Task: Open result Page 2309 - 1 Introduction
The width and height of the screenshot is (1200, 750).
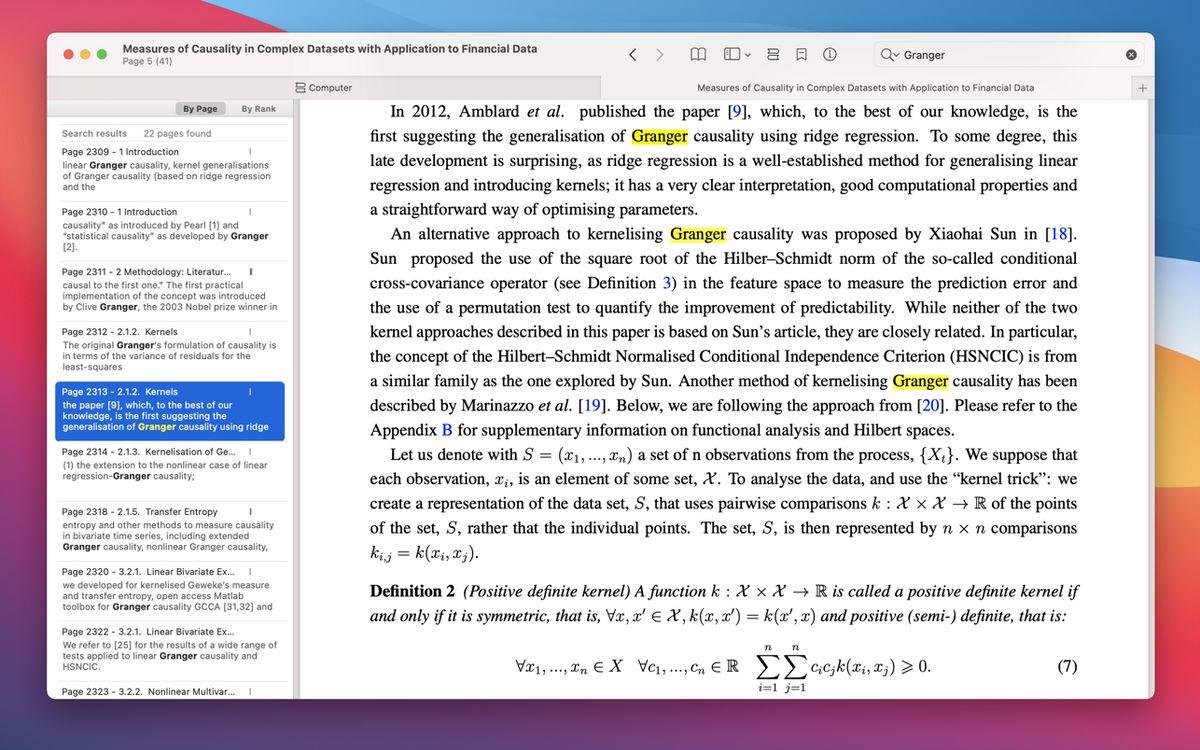Action: 170,169
